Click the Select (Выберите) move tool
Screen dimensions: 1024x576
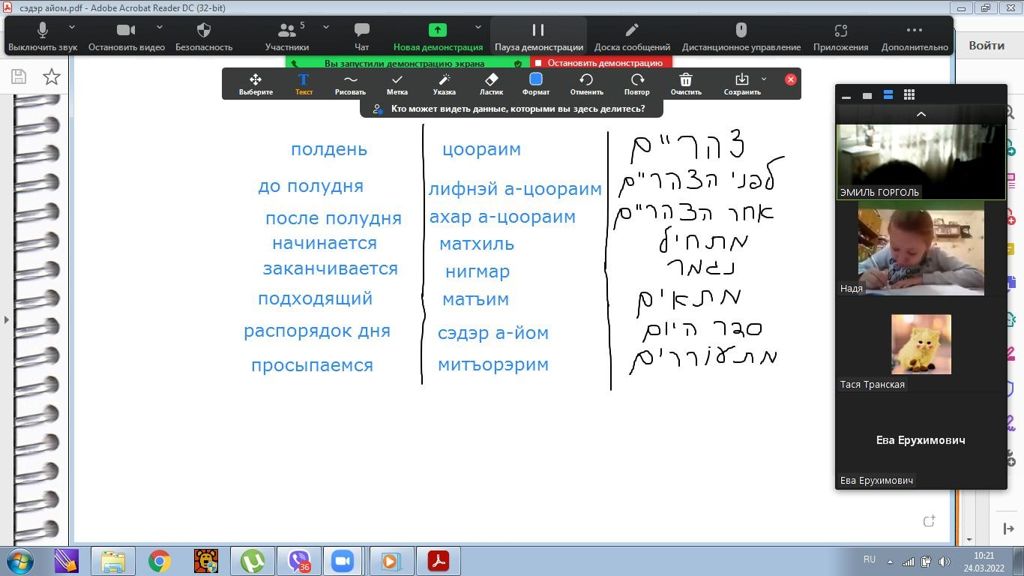256,83
